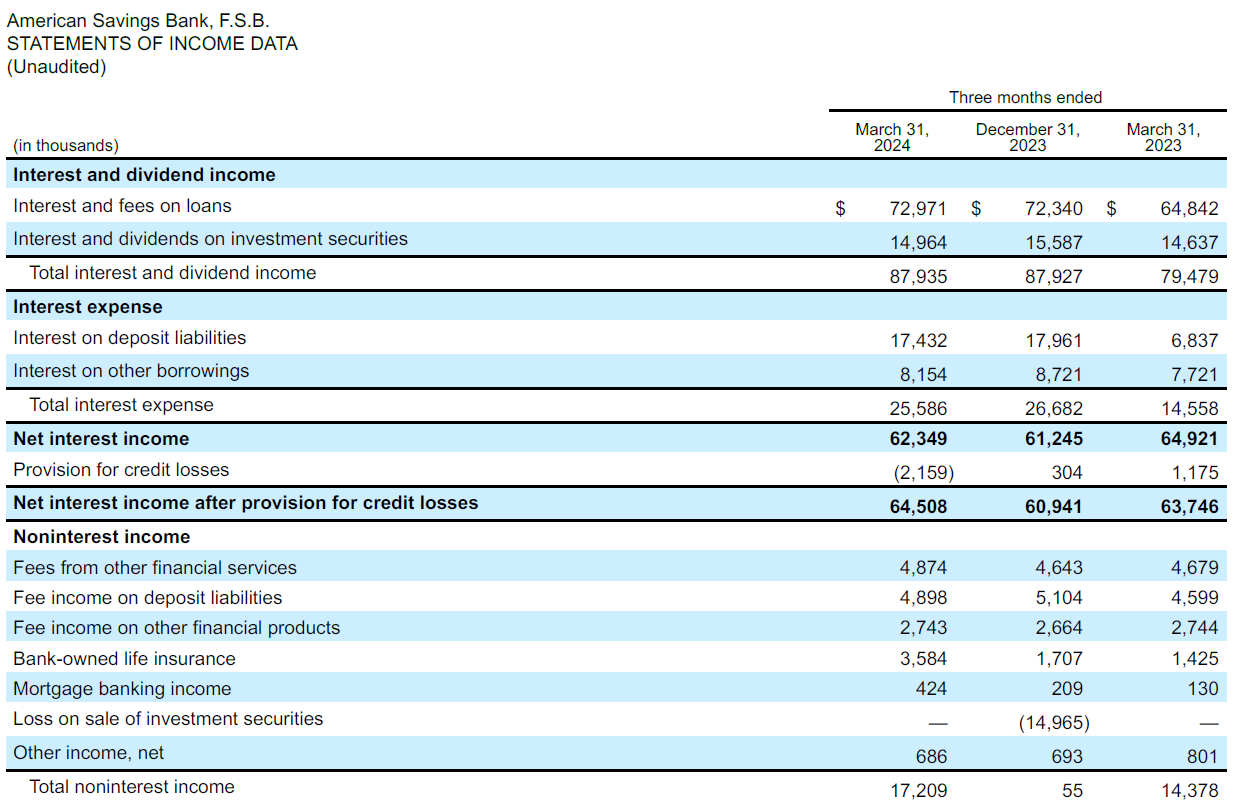1235x802 pixels.
Task: Click the value 801
Action: pos(1203,757)
